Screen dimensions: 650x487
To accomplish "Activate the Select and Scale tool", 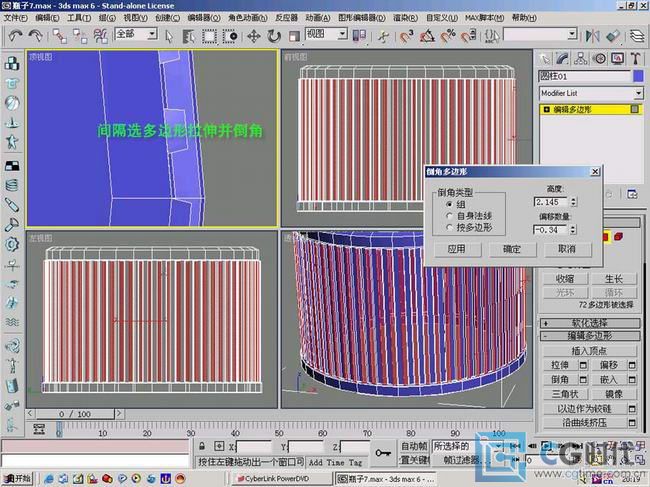I will point(294,36).
